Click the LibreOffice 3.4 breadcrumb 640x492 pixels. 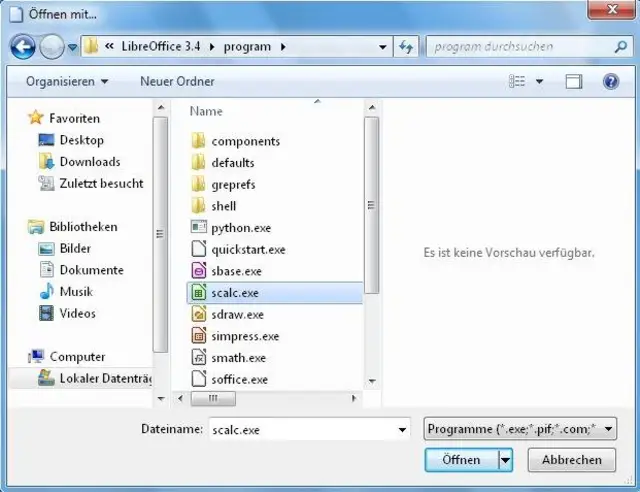160,47
